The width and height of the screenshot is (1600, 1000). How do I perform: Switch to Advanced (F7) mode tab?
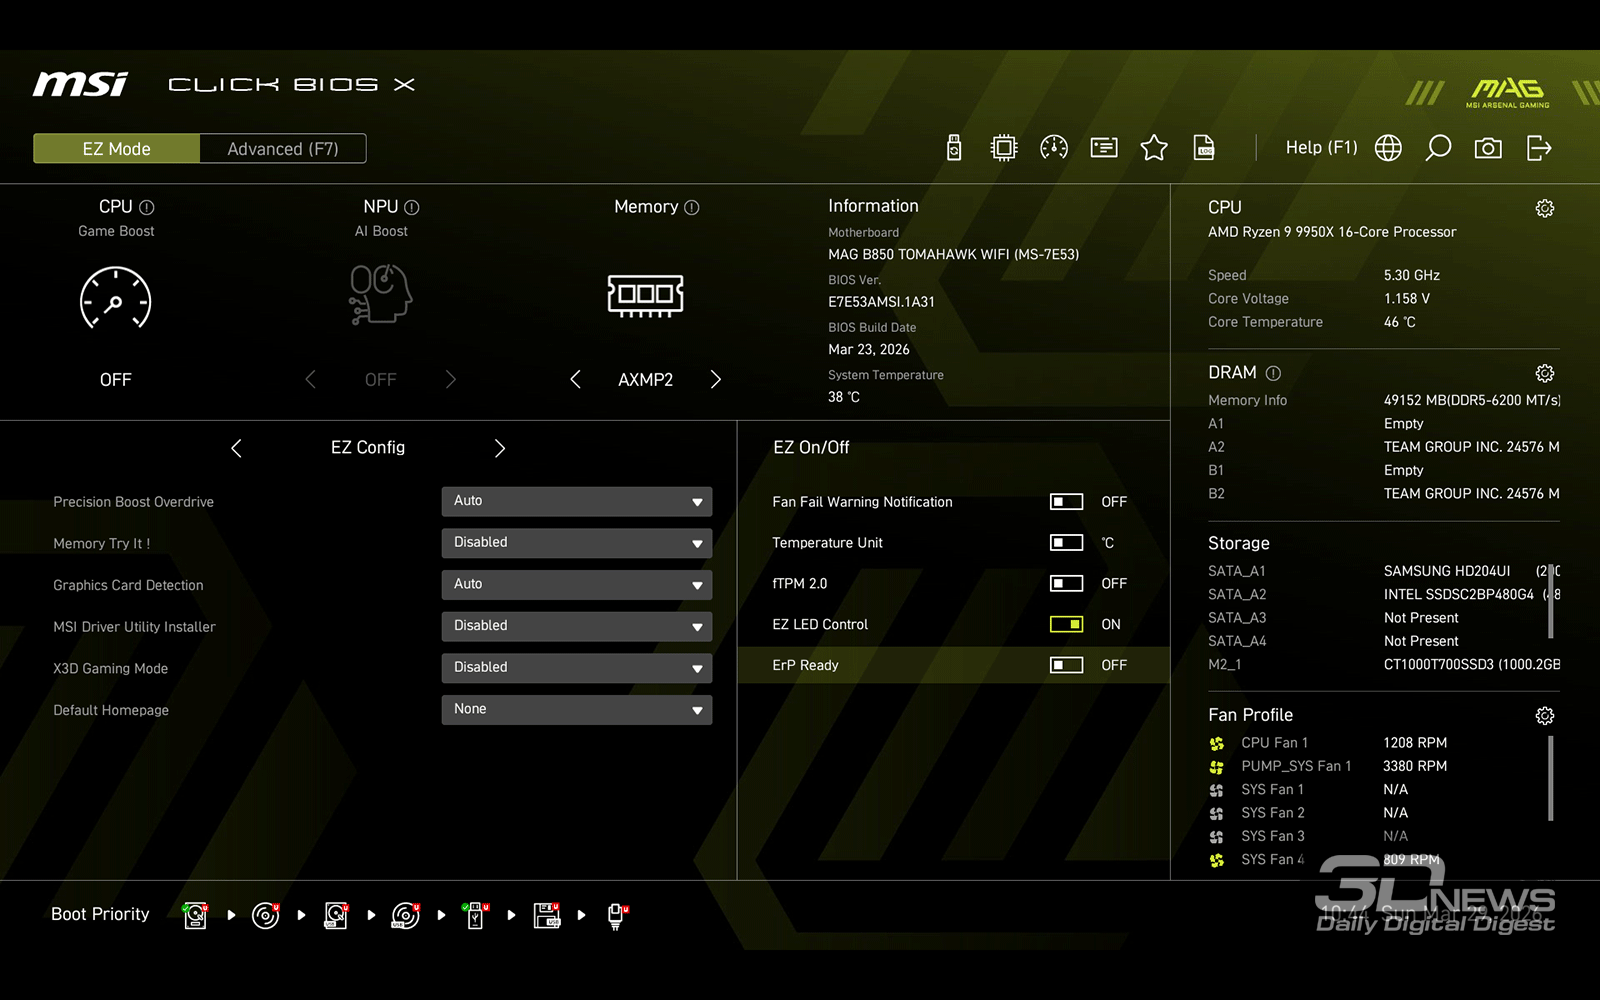283,149
